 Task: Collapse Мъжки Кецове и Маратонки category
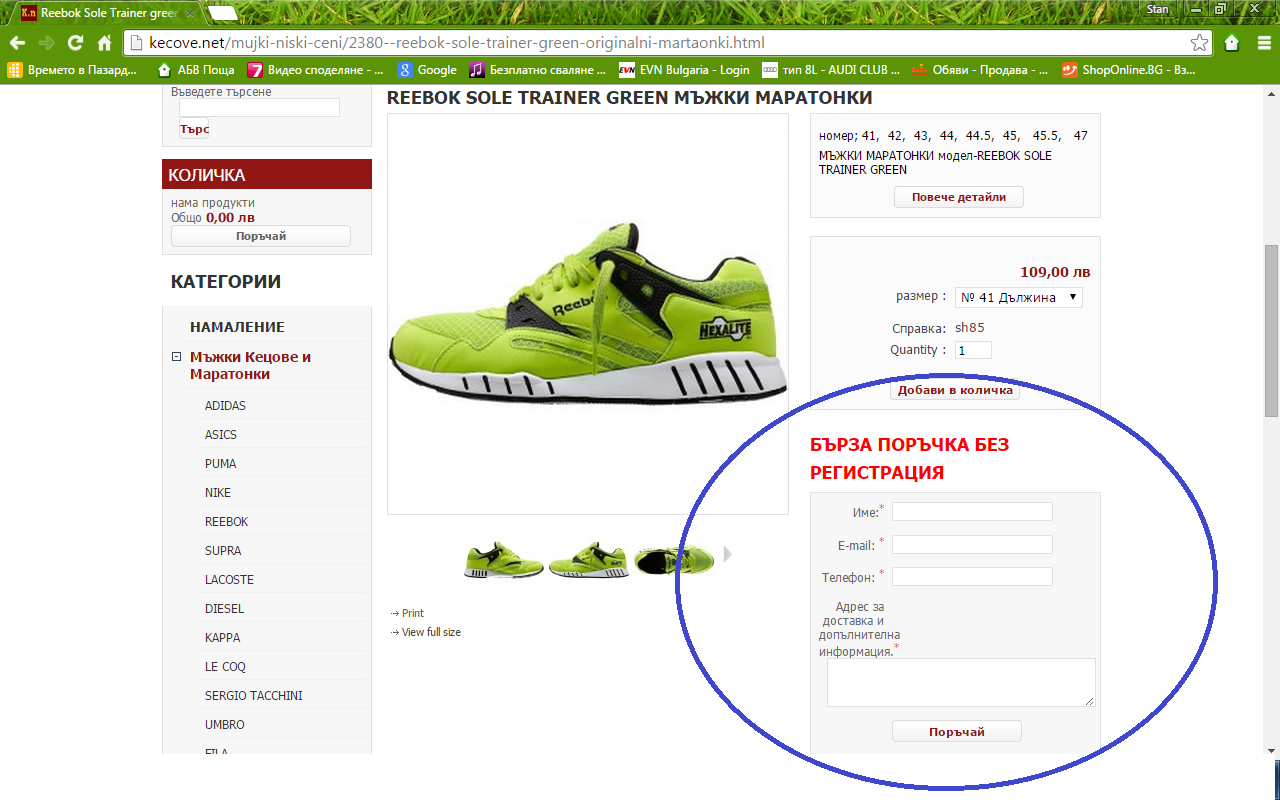(x=176, y=357)
